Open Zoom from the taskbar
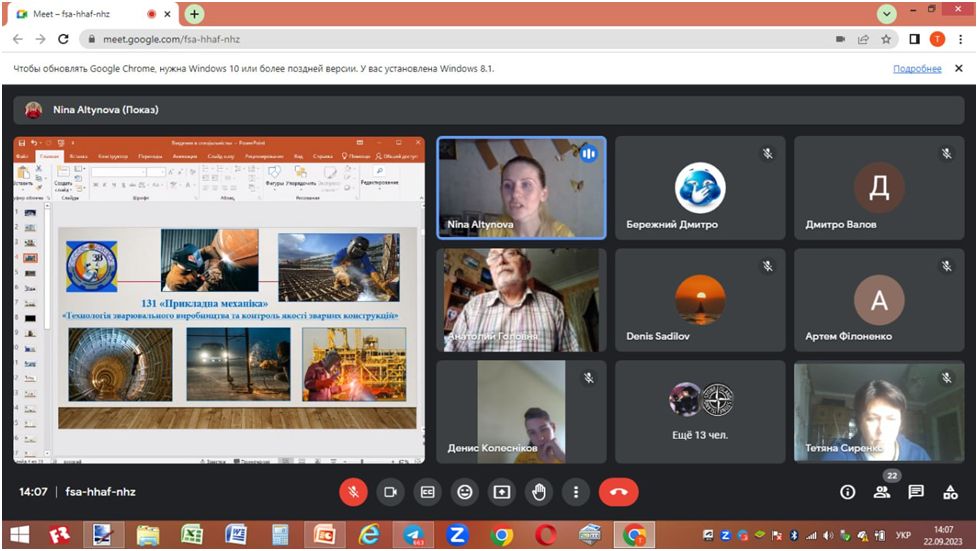The image size is (978, 551). (457, 535)
